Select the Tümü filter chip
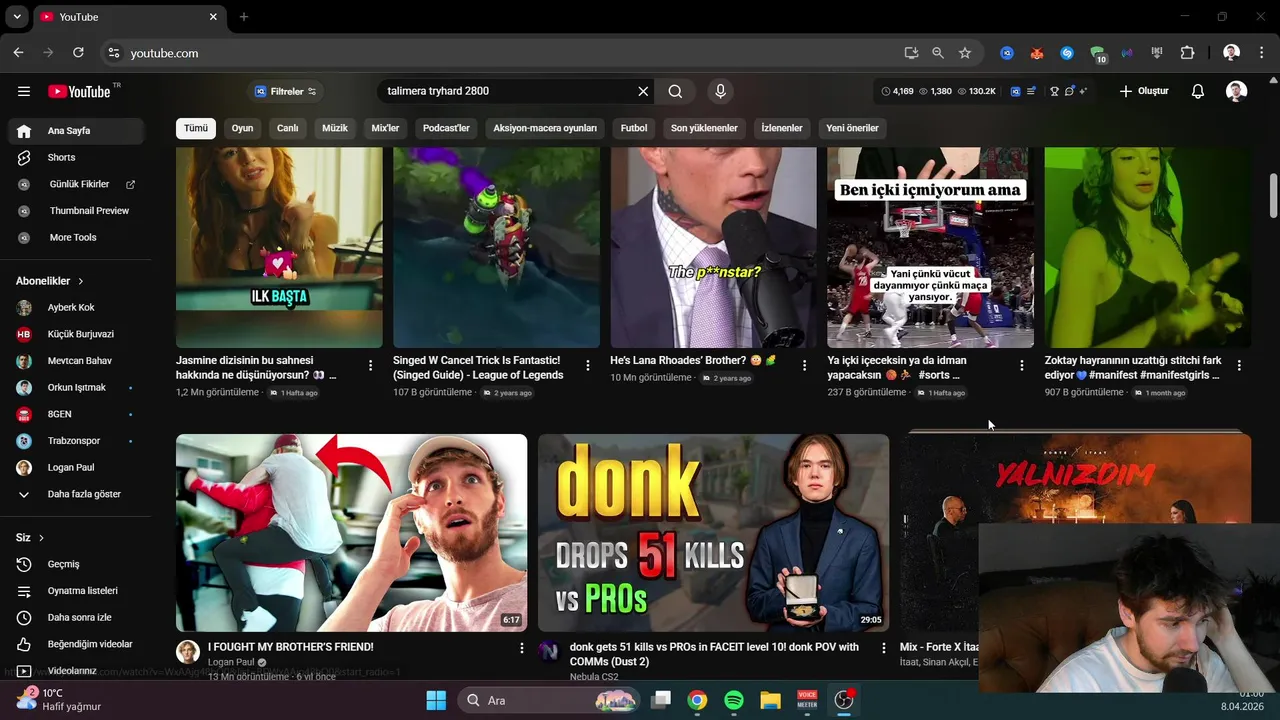 tap(196, 128)
